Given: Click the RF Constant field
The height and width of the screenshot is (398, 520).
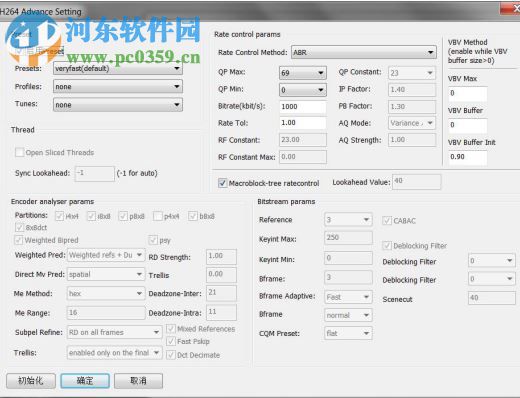Looking at the screenshot, I should 303,140.
